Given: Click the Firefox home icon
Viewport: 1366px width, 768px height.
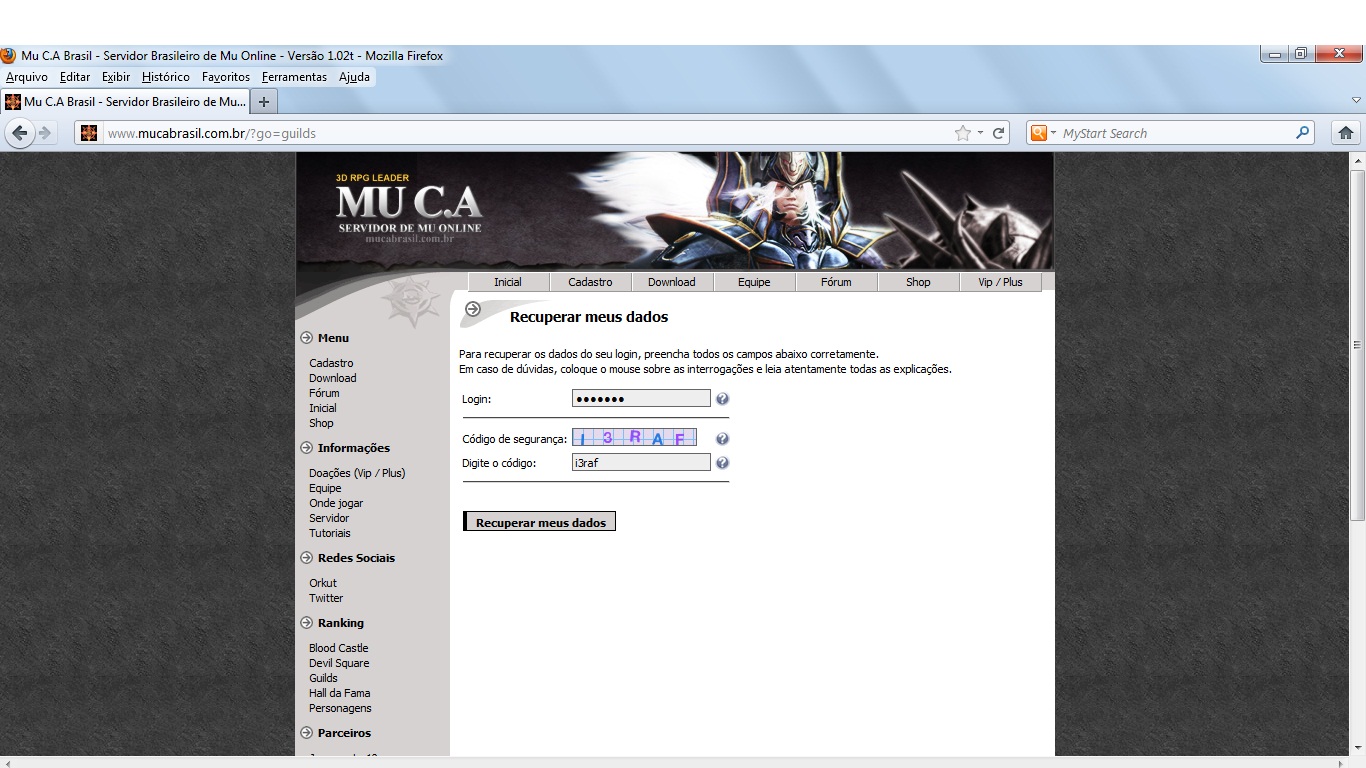Looking at the screenshot, I should click(1346, 133).
